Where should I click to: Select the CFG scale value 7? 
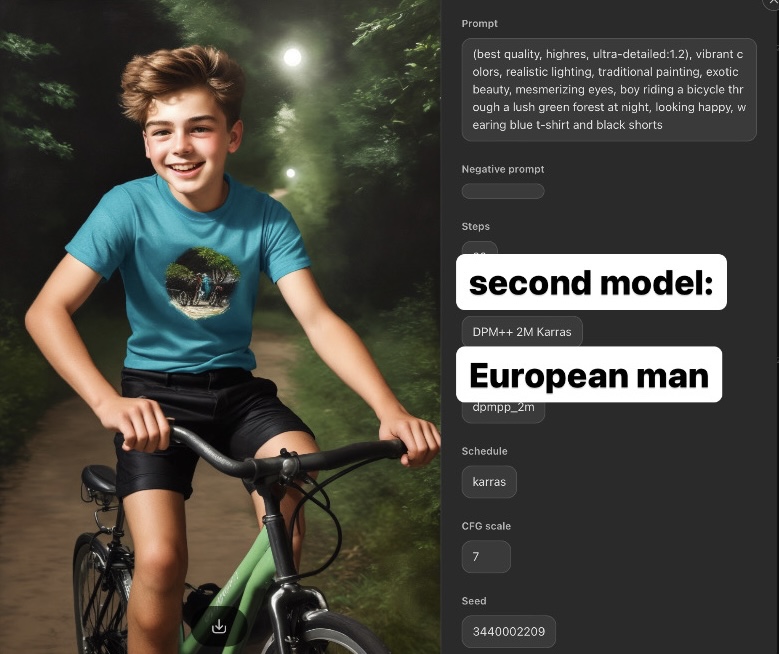pos(486,557)
